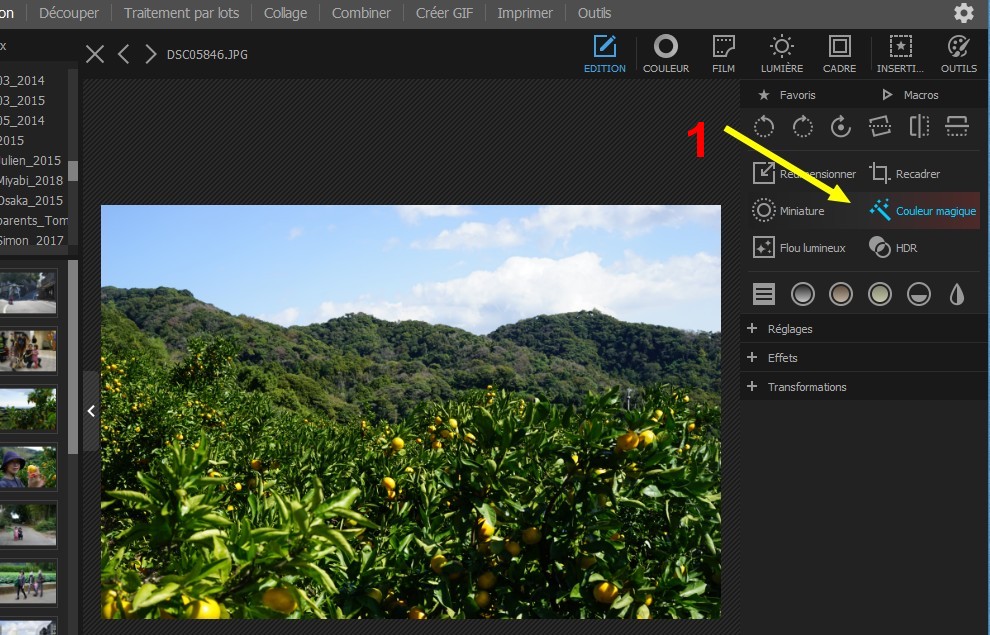This screenshot has width=990, height=635.
Task: Select the folder ending in ulien_2015
Action: coord(31,160)
